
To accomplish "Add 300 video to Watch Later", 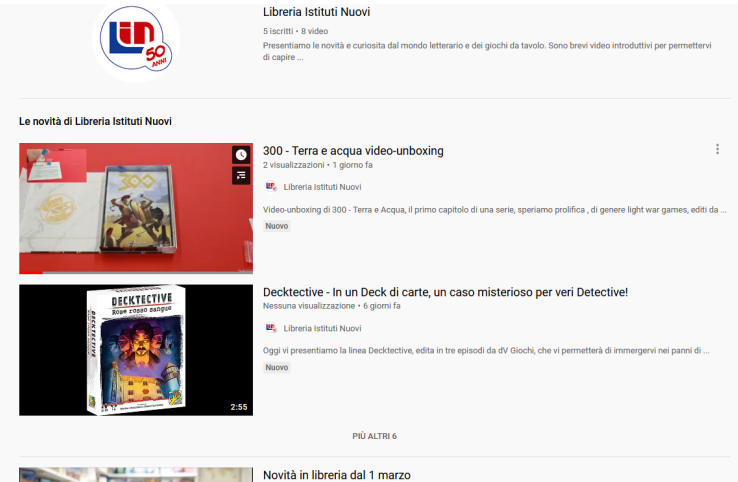I will click(x=241, y=155).
